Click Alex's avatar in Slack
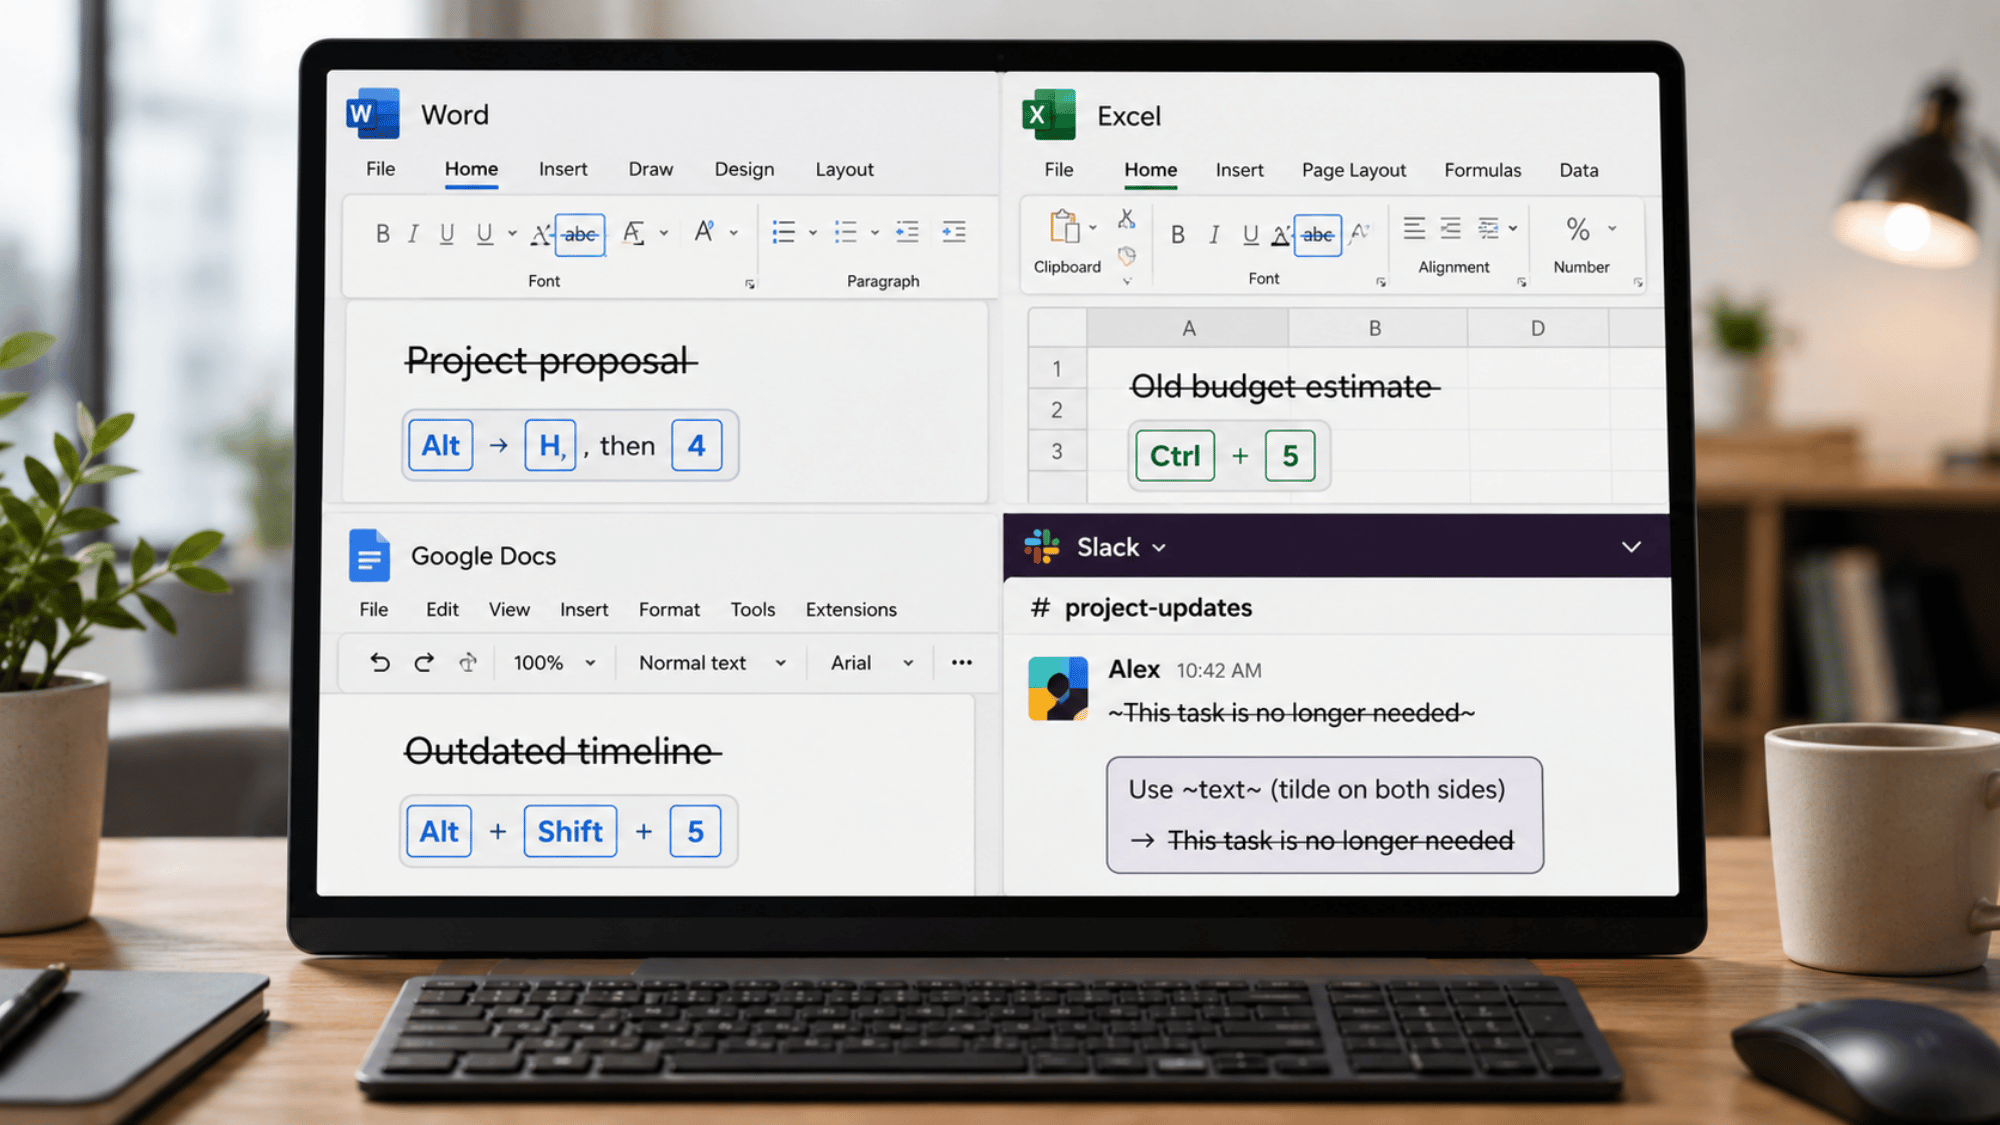 point(1058,688)
